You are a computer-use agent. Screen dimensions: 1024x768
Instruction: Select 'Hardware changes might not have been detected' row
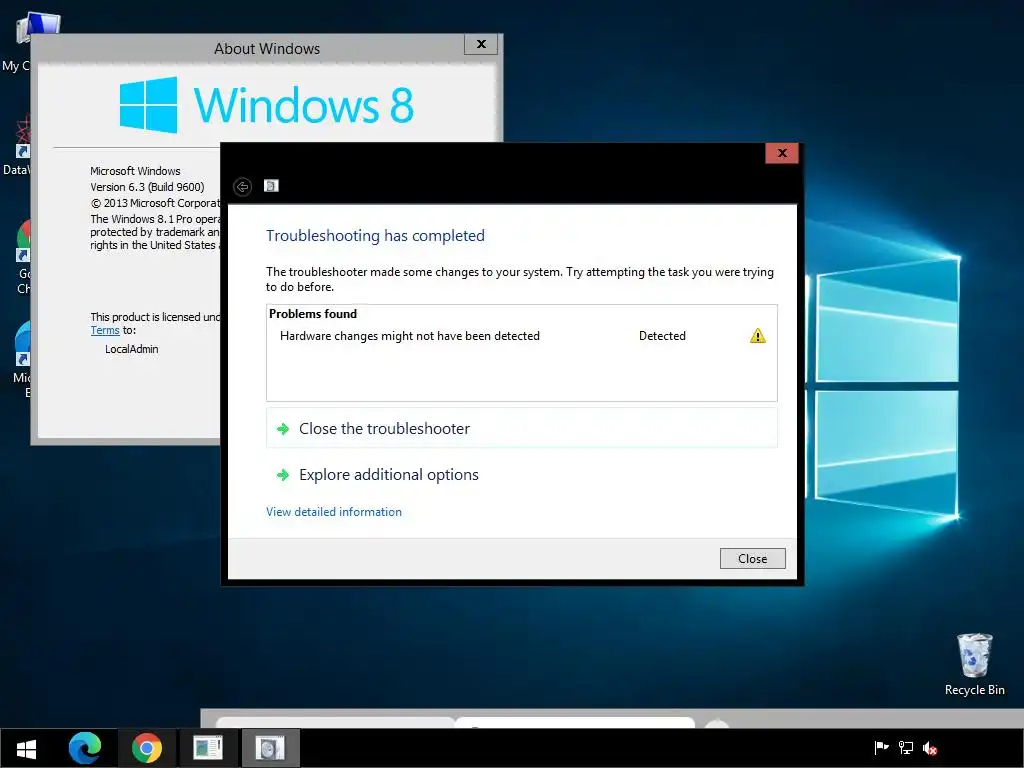pyautogui.click(x=522, y=336)
